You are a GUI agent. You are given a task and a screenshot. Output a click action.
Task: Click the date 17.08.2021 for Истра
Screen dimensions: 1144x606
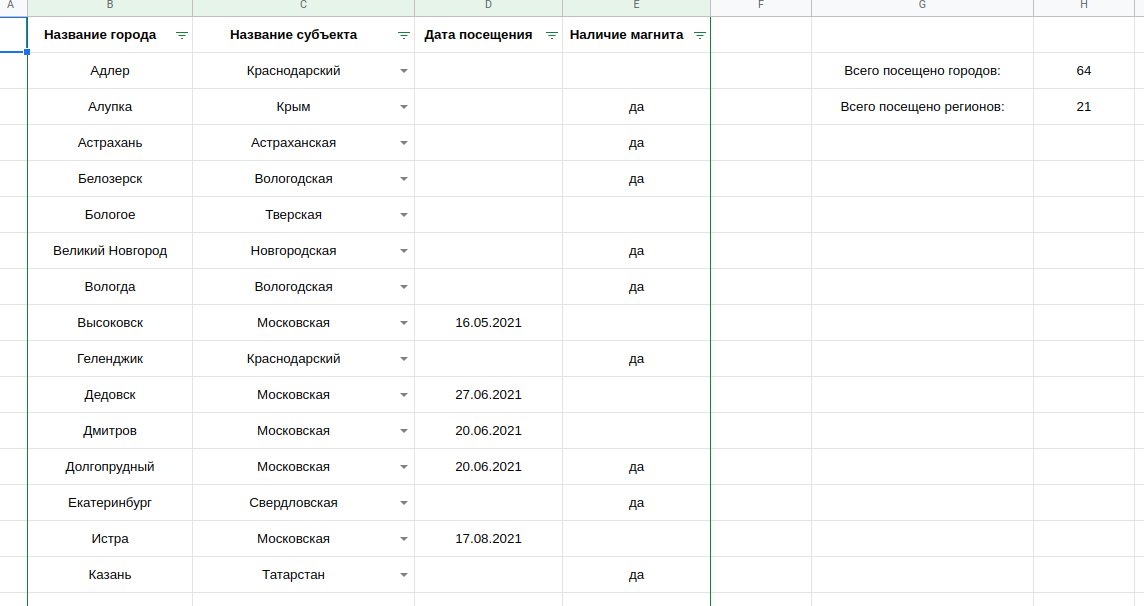point(488,538)
